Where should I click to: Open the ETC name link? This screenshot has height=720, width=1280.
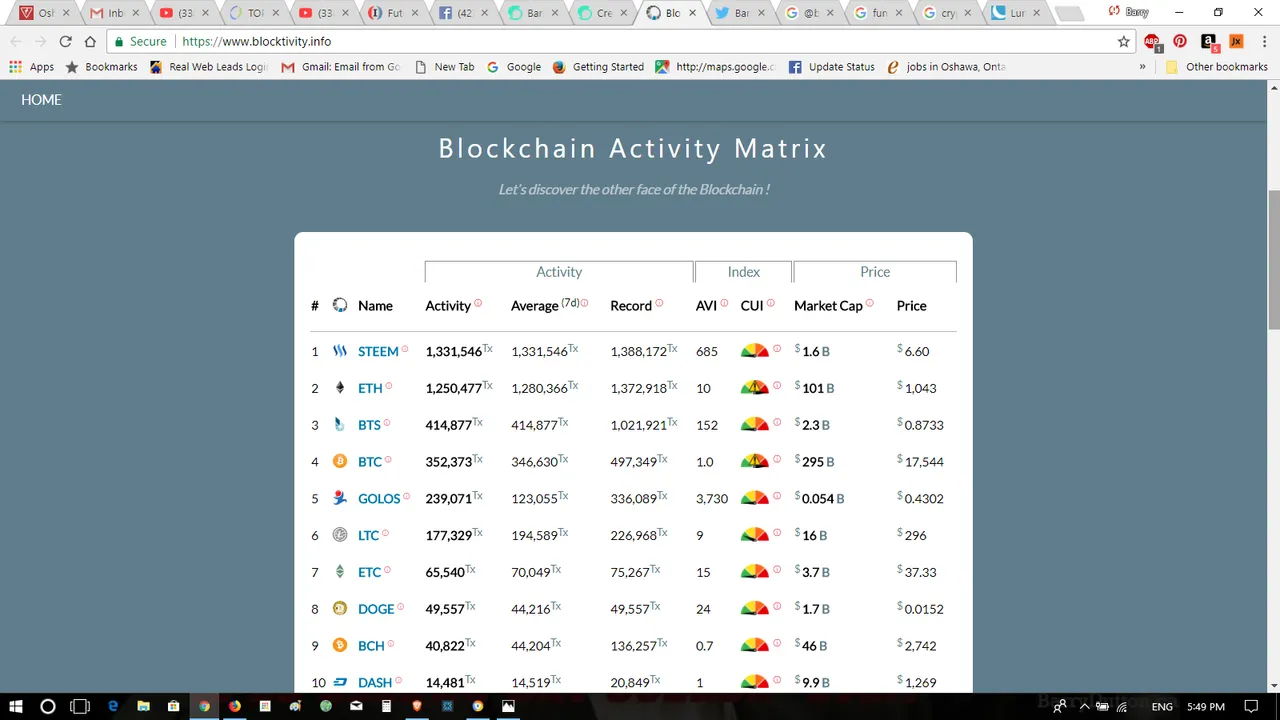[x=369, y=572]
